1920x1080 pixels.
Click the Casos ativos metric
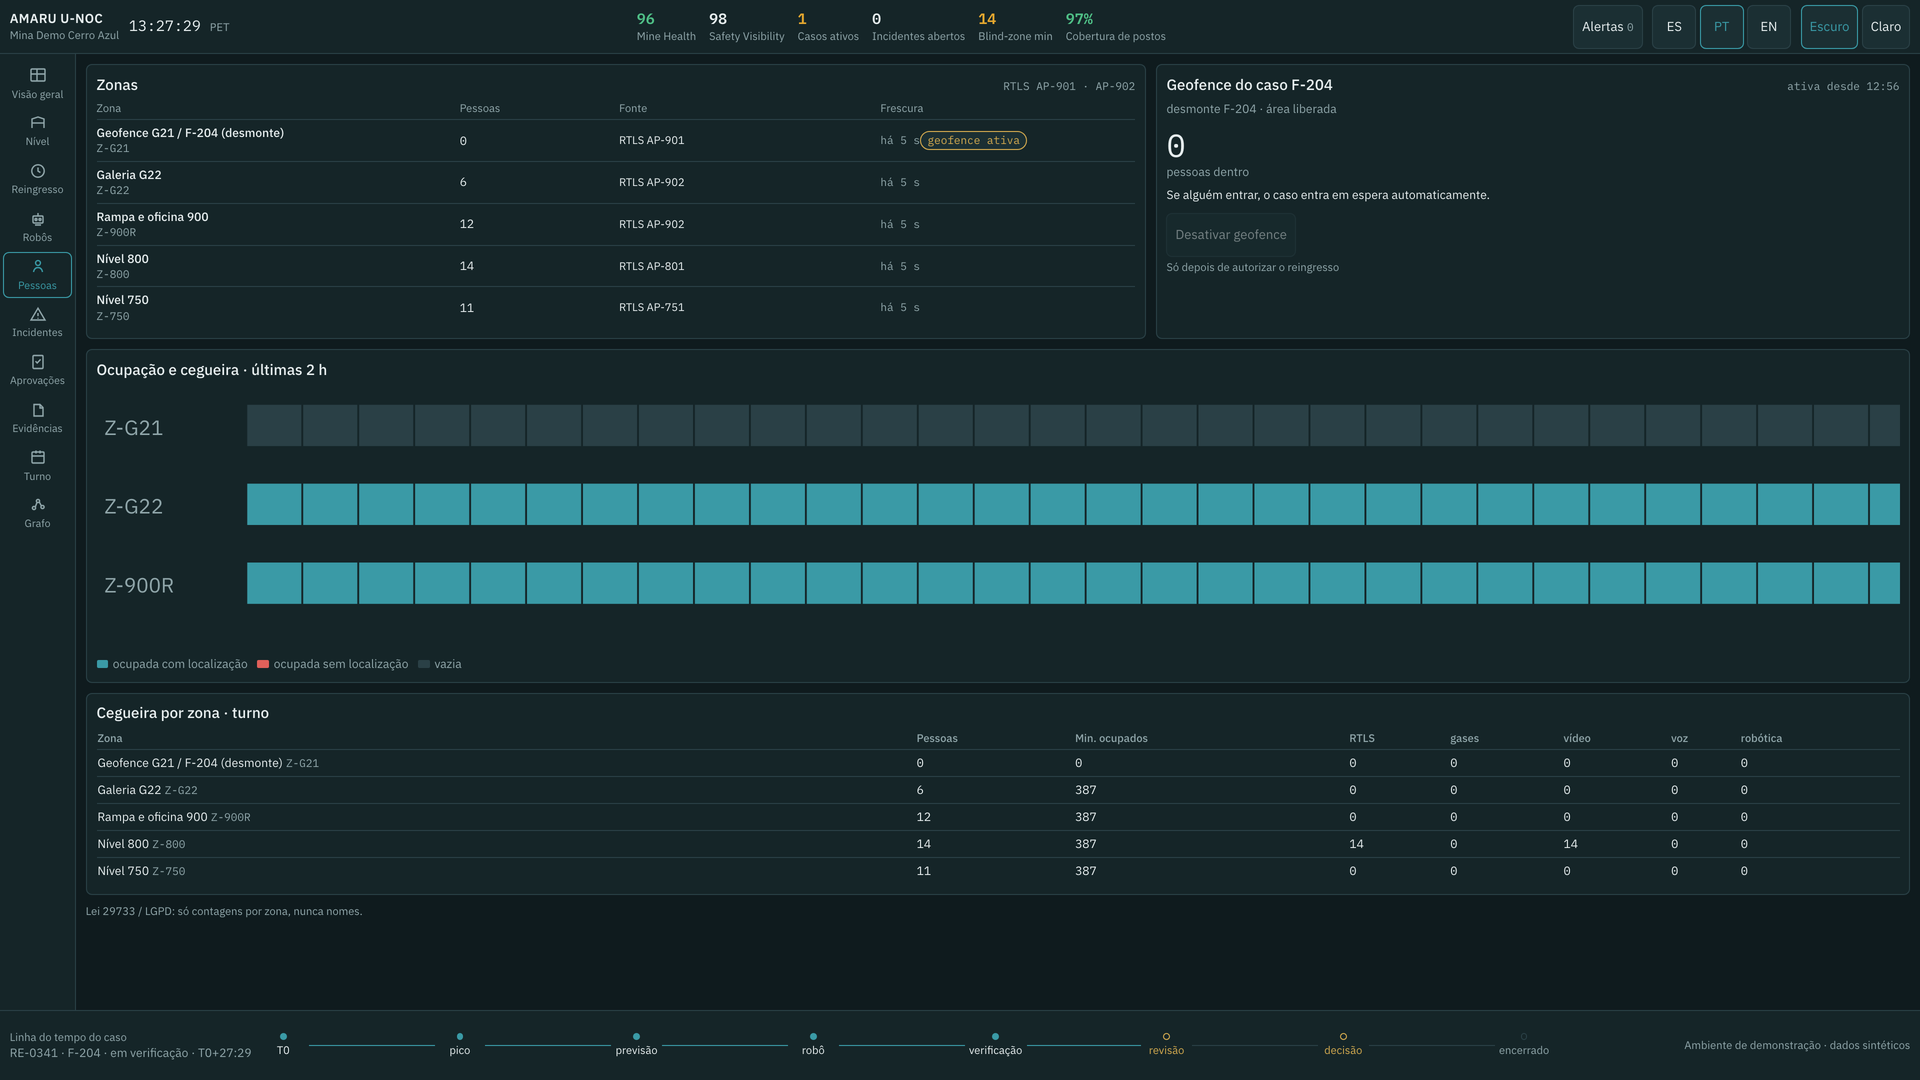[x=828, y=27]
